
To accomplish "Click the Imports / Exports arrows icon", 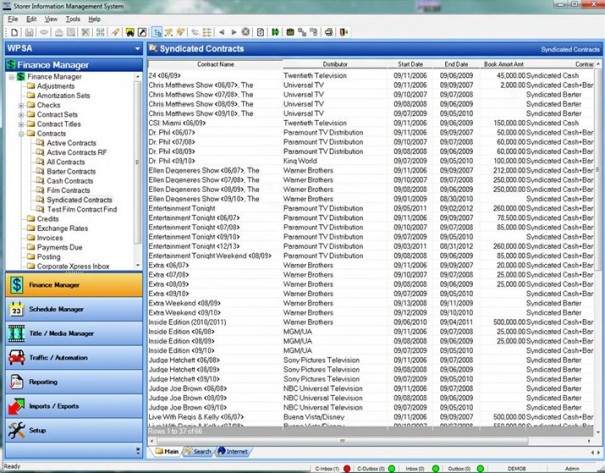I will [16, 406].
